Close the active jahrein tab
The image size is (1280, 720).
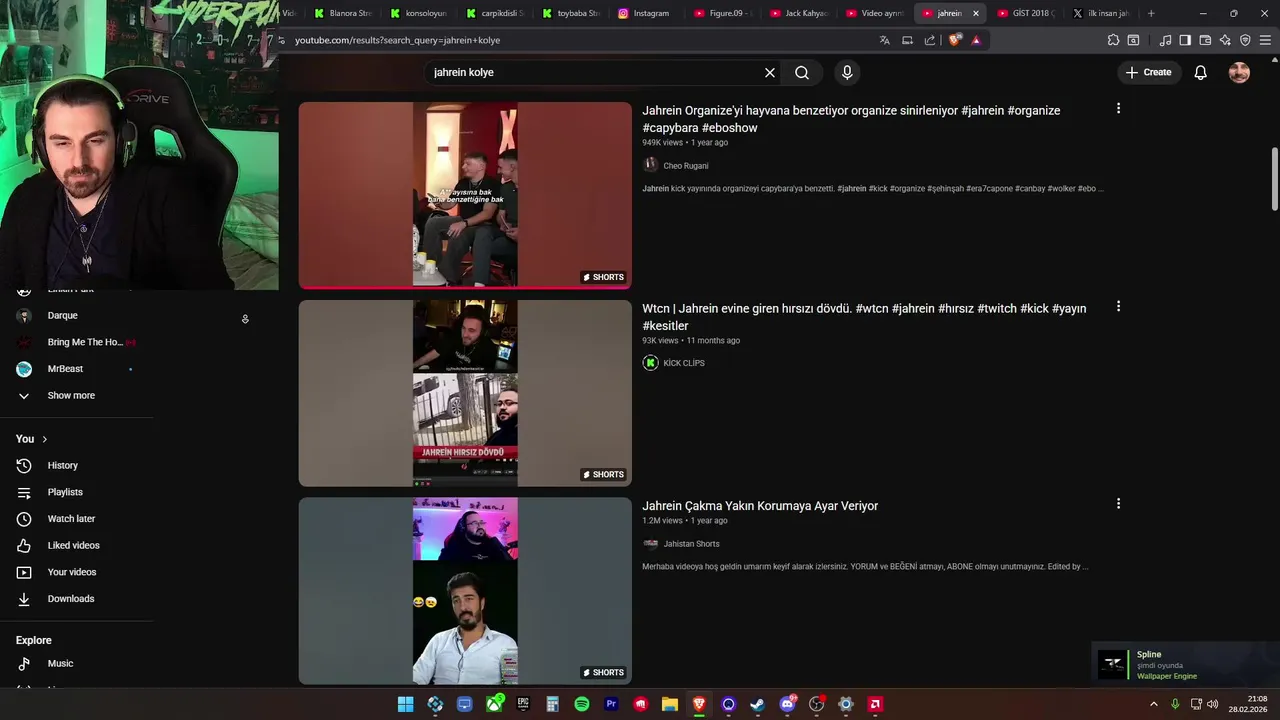coord(976,13)
